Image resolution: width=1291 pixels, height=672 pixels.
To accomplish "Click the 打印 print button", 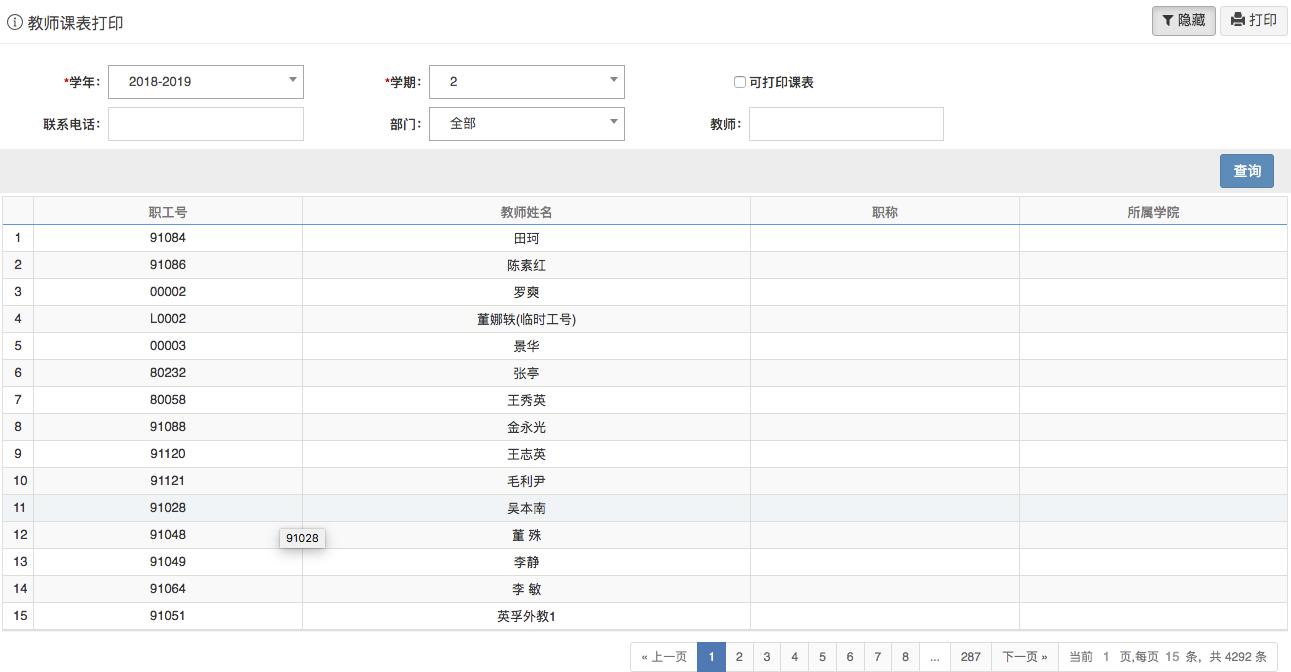I will [1252, 20].
